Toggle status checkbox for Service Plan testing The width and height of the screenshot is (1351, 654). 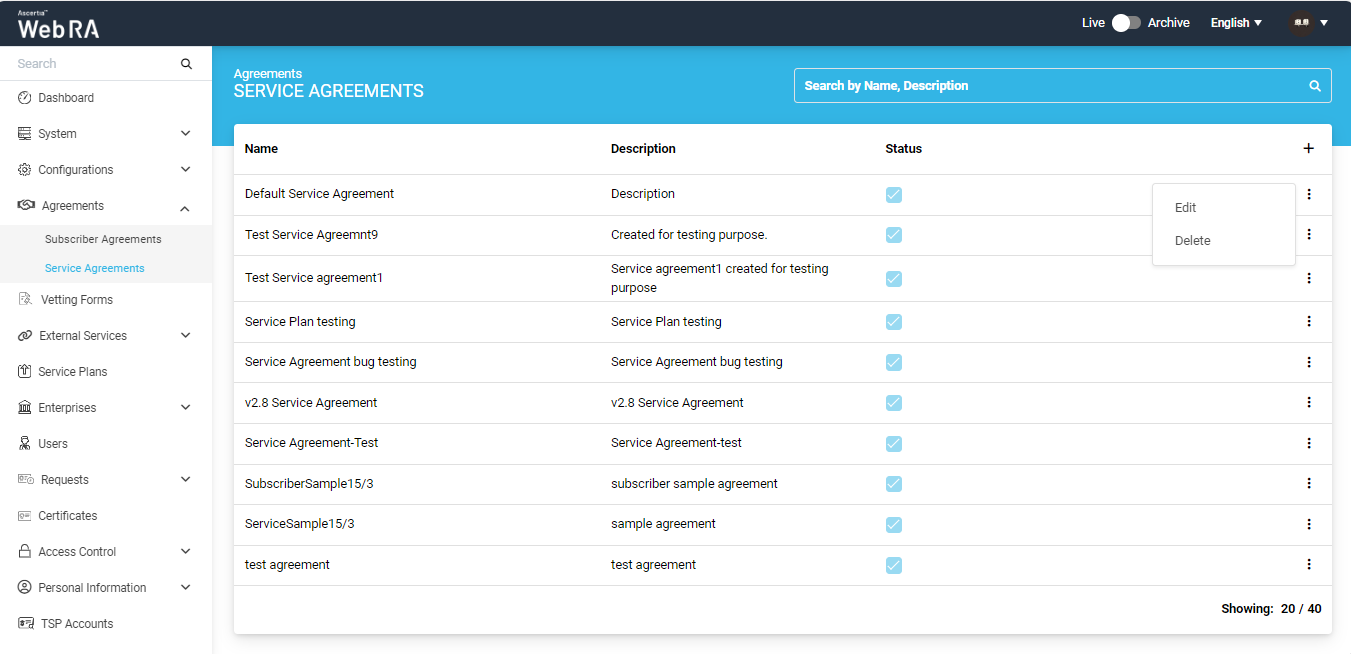point(894,322)
